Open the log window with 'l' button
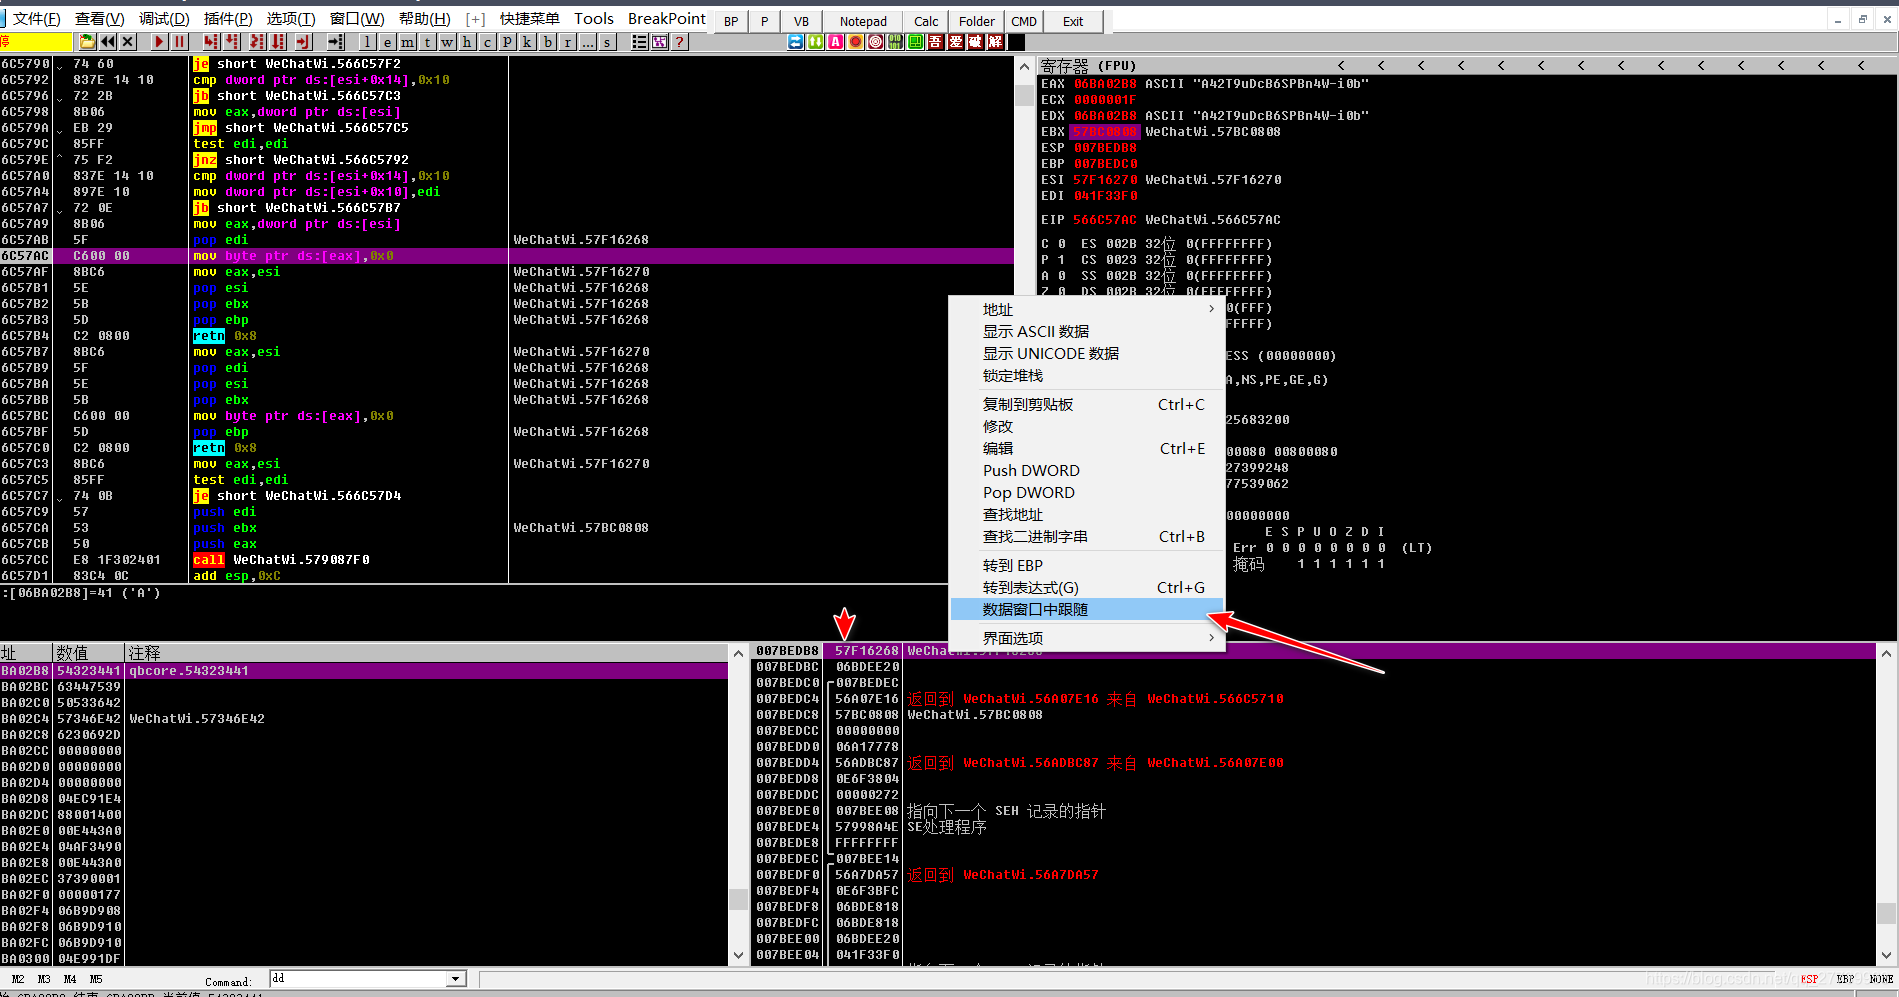1899x997 pixels. tap(368, 42)
